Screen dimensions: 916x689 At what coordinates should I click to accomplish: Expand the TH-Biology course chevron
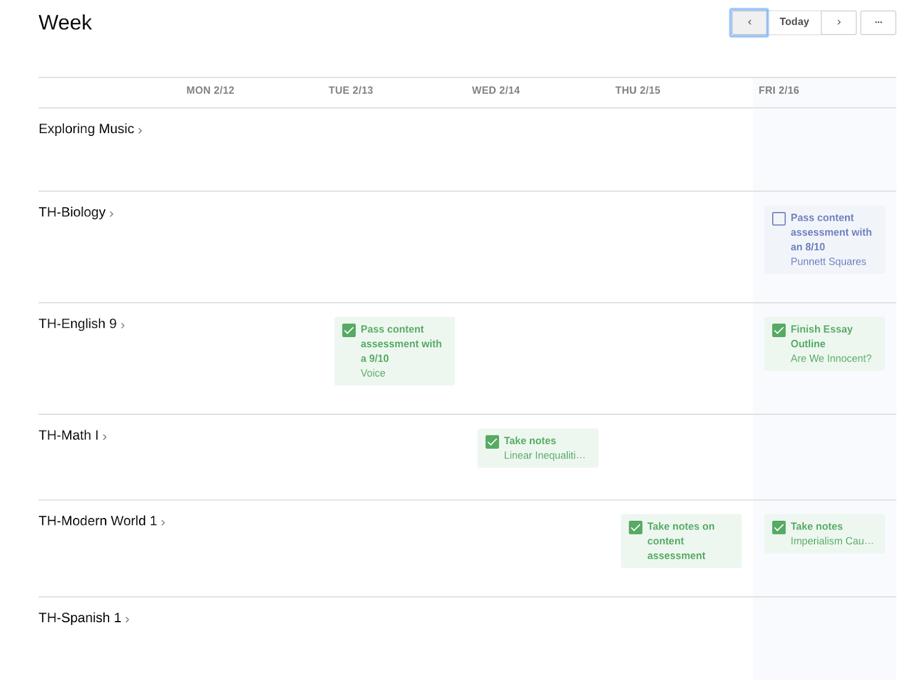pos(111,214)
